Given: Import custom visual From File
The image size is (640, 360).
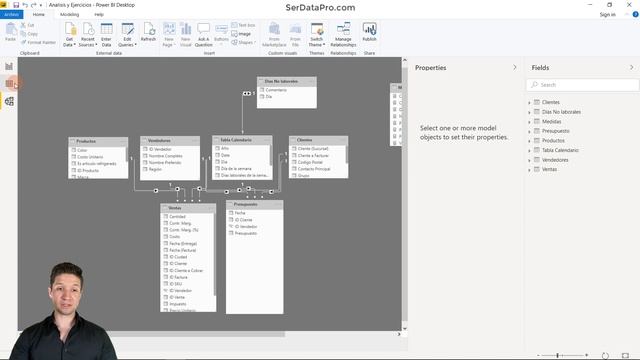Looking at the screenshot, I should pos(295,35).
